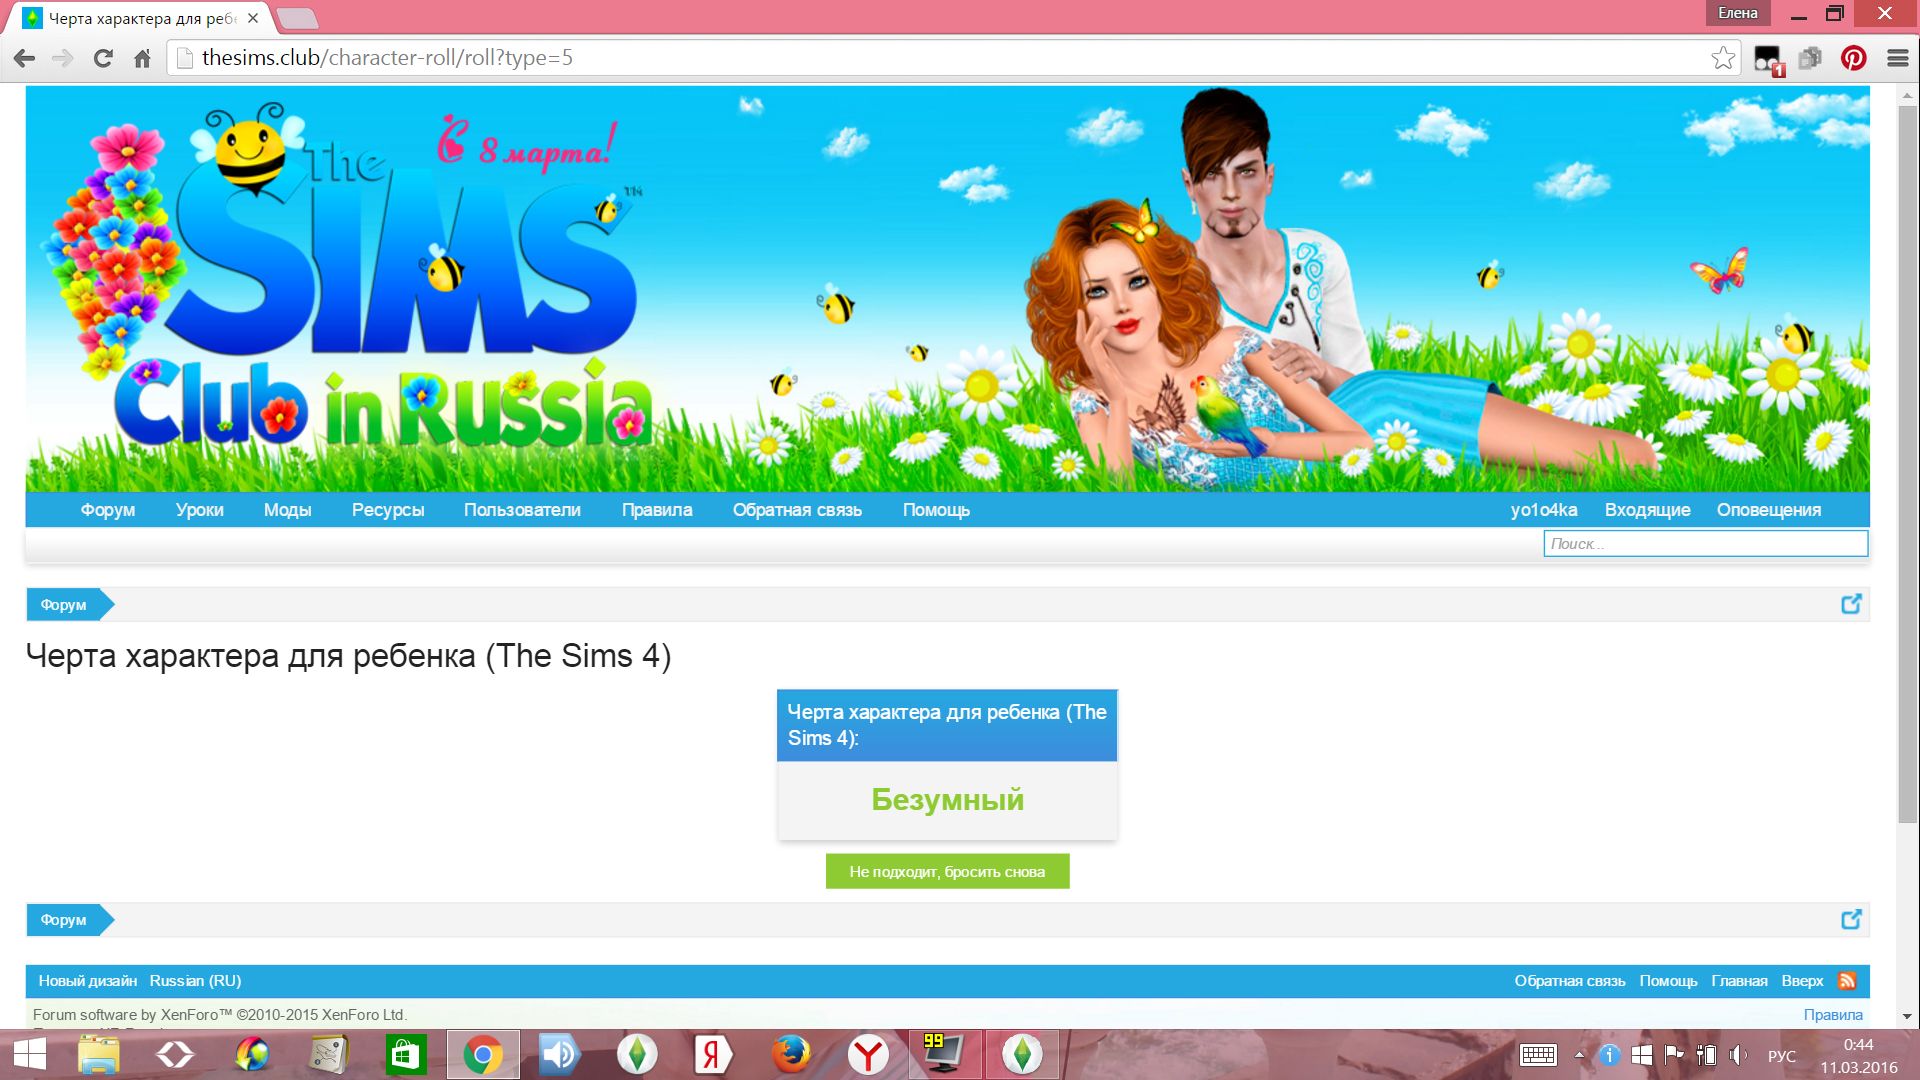Open the Pinterest extension icon
This screenshot has width=1920, height=1080.
tap(1853, 58)
